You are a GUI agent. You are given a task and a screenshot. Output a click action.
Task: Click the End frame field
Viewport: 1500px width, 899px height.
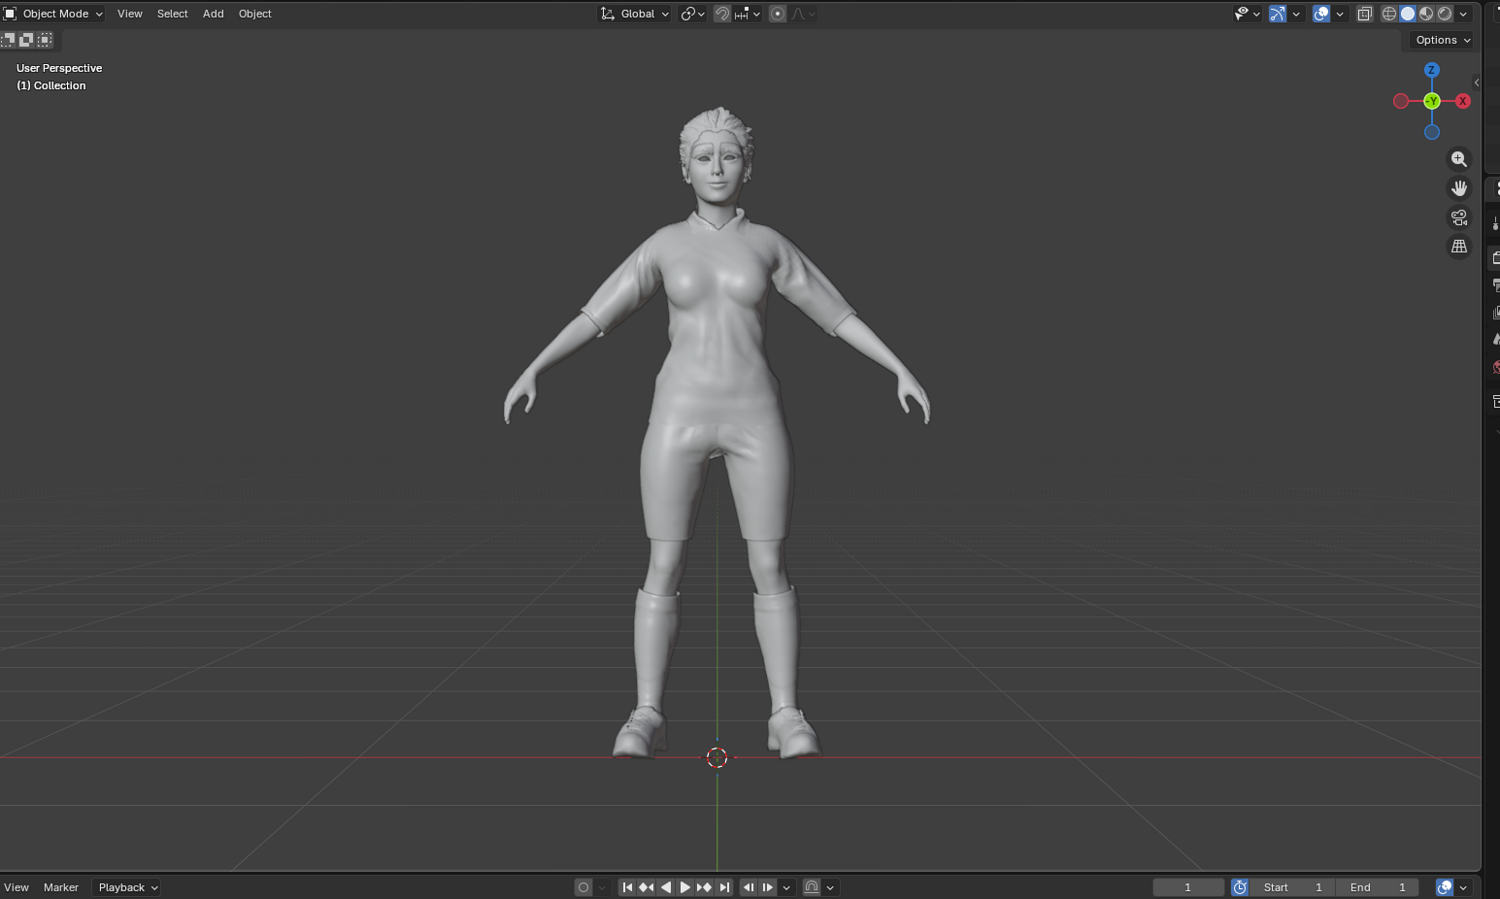coord(1377,887)
